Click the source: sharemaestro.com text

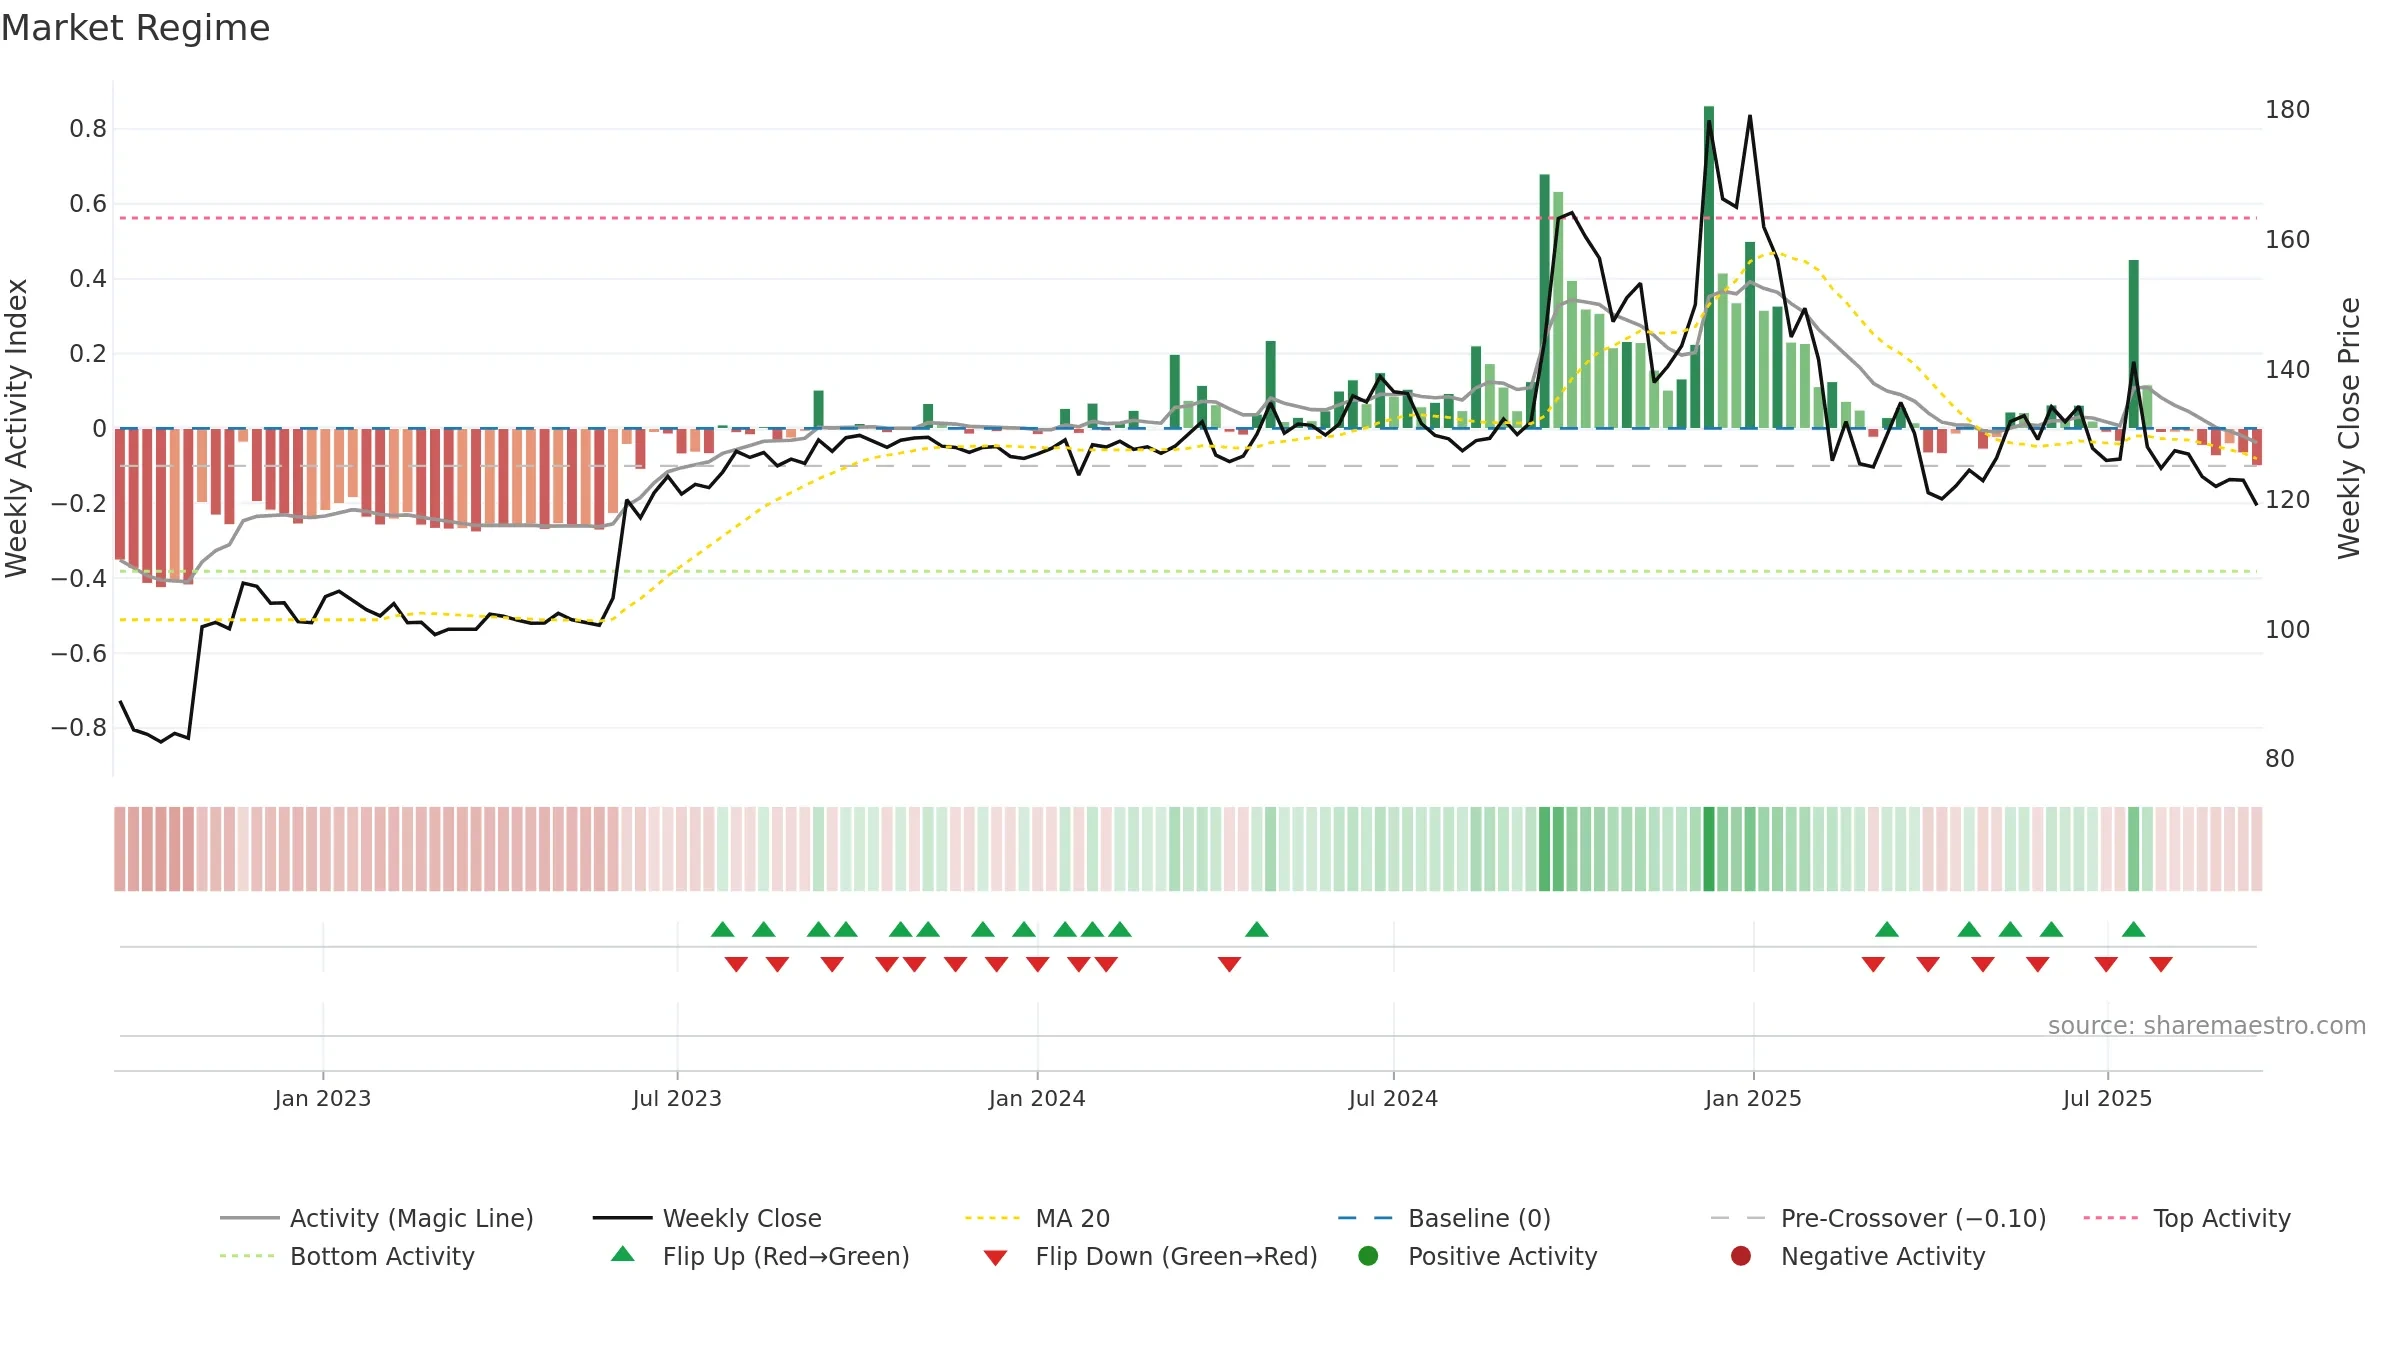click(2207, 1026)
